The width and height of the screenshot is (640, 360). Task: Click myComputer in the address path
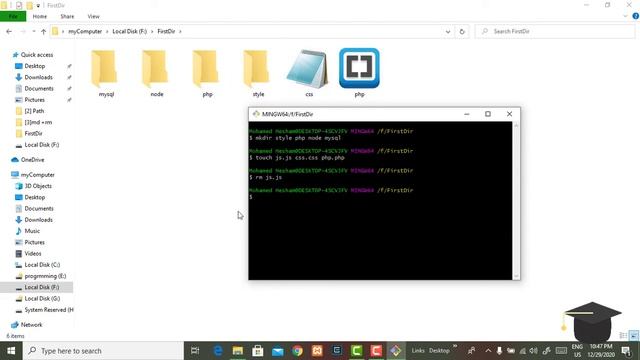[x=85, y=31]
